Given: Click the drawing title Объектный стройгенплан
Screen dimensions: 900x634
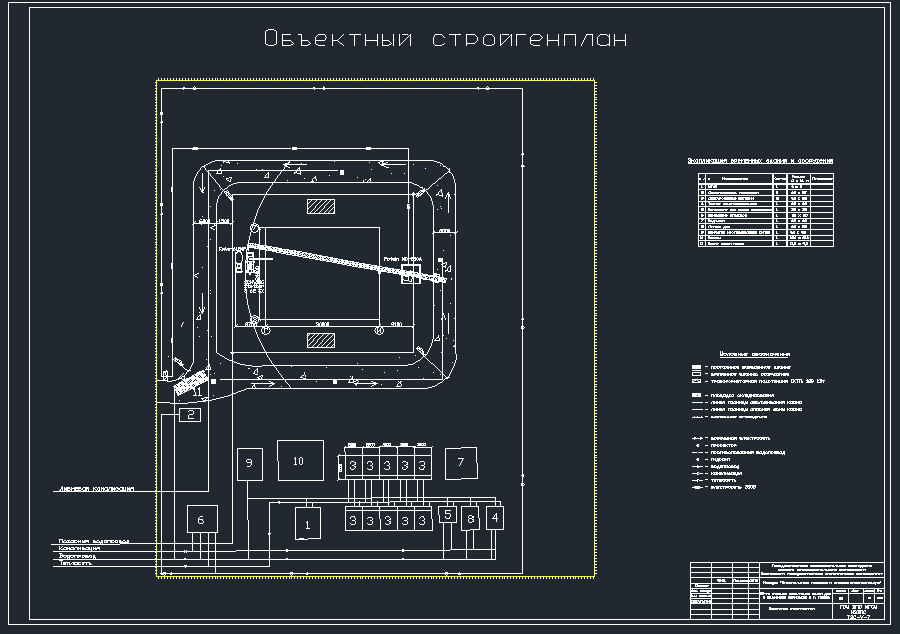Looking at the screenshot, I should click(445, 38).
